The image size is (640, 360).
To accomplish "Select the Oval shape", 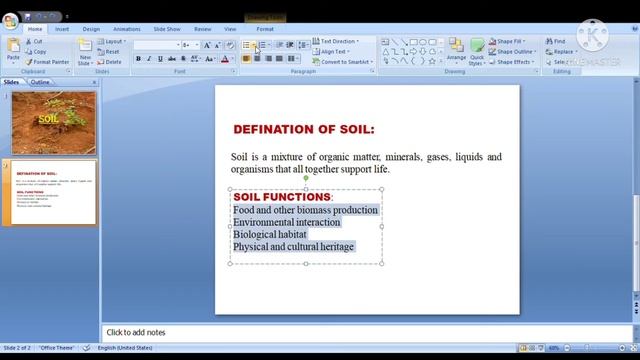I will [x=423, y=42].
